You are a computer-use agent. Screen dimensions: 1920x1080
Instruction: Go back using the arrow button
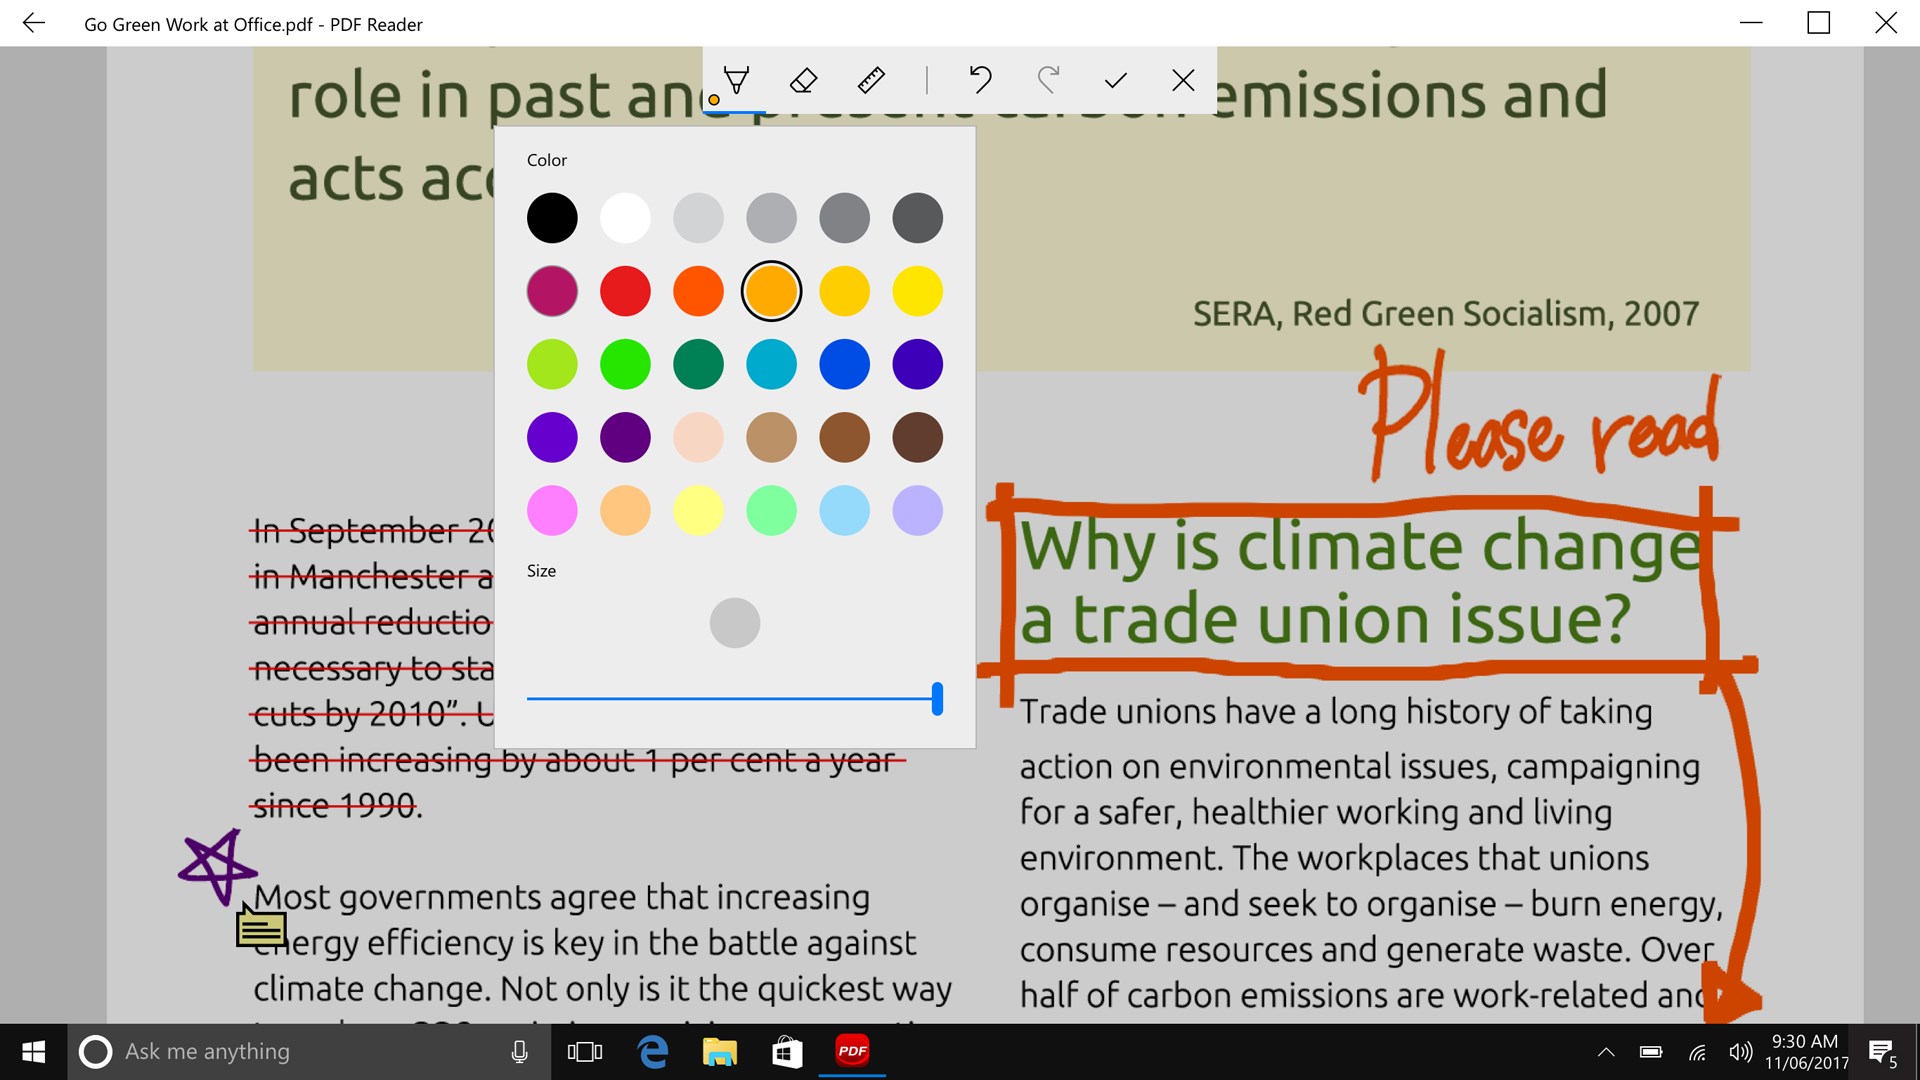34,23
